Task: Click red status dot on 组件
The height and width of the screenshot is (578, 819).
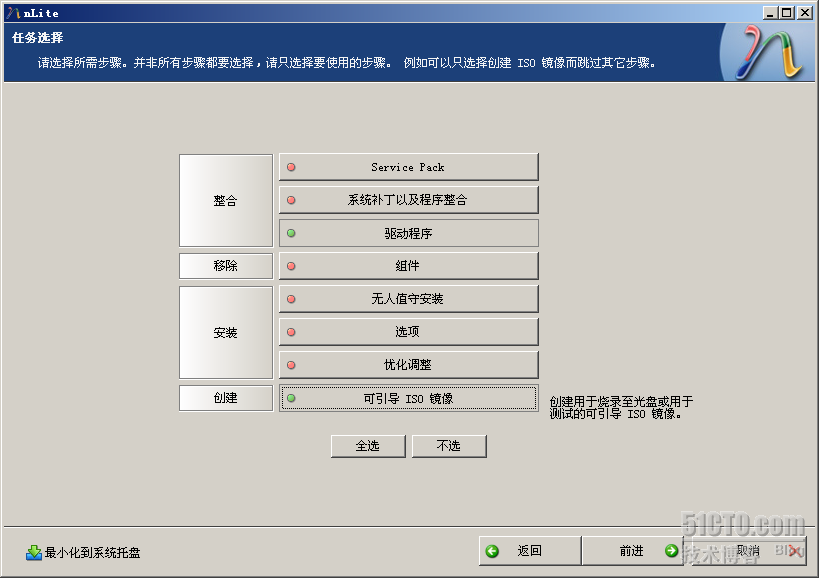Action: click(x=291, y=266)
